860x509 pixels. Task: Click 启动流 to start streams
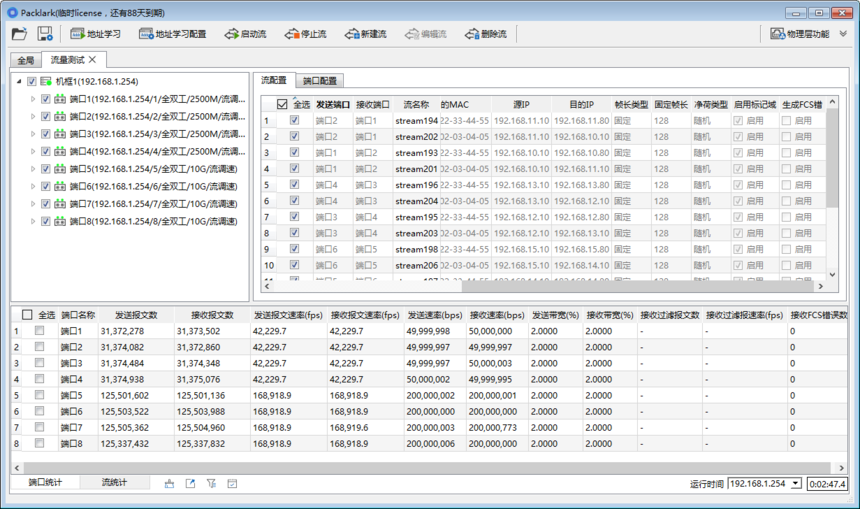pyautogui.click(x=245, y=34)
